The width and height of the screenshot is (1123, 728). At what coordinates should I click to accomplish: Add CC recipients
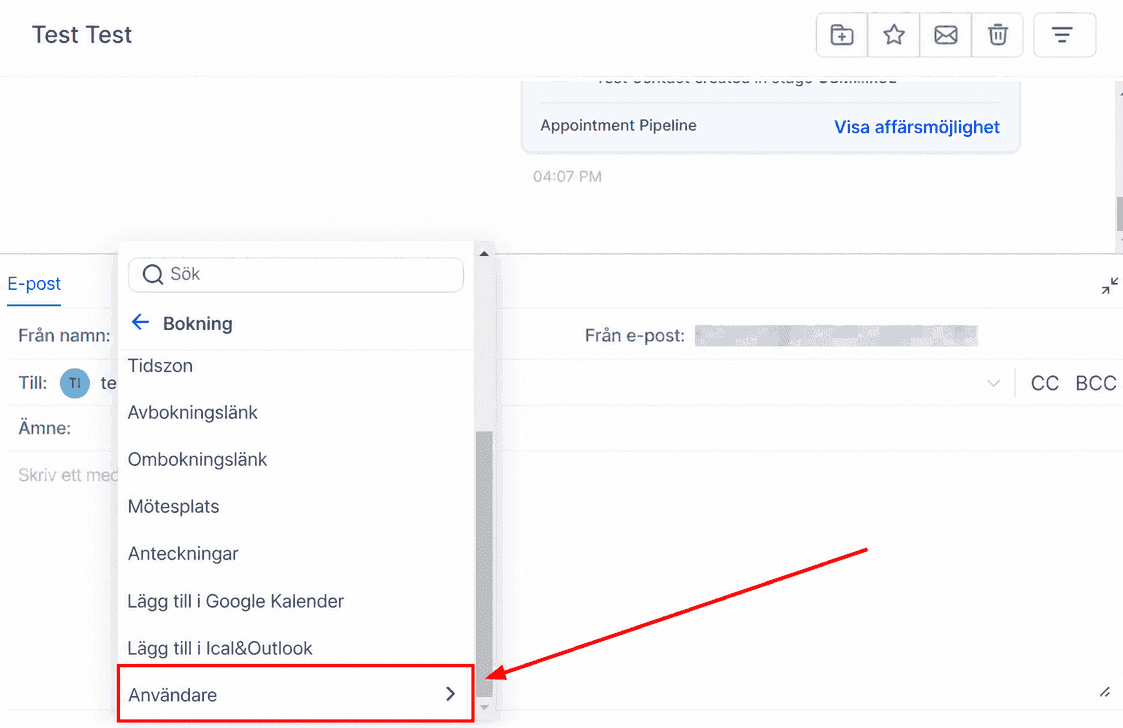[1044, 383]
